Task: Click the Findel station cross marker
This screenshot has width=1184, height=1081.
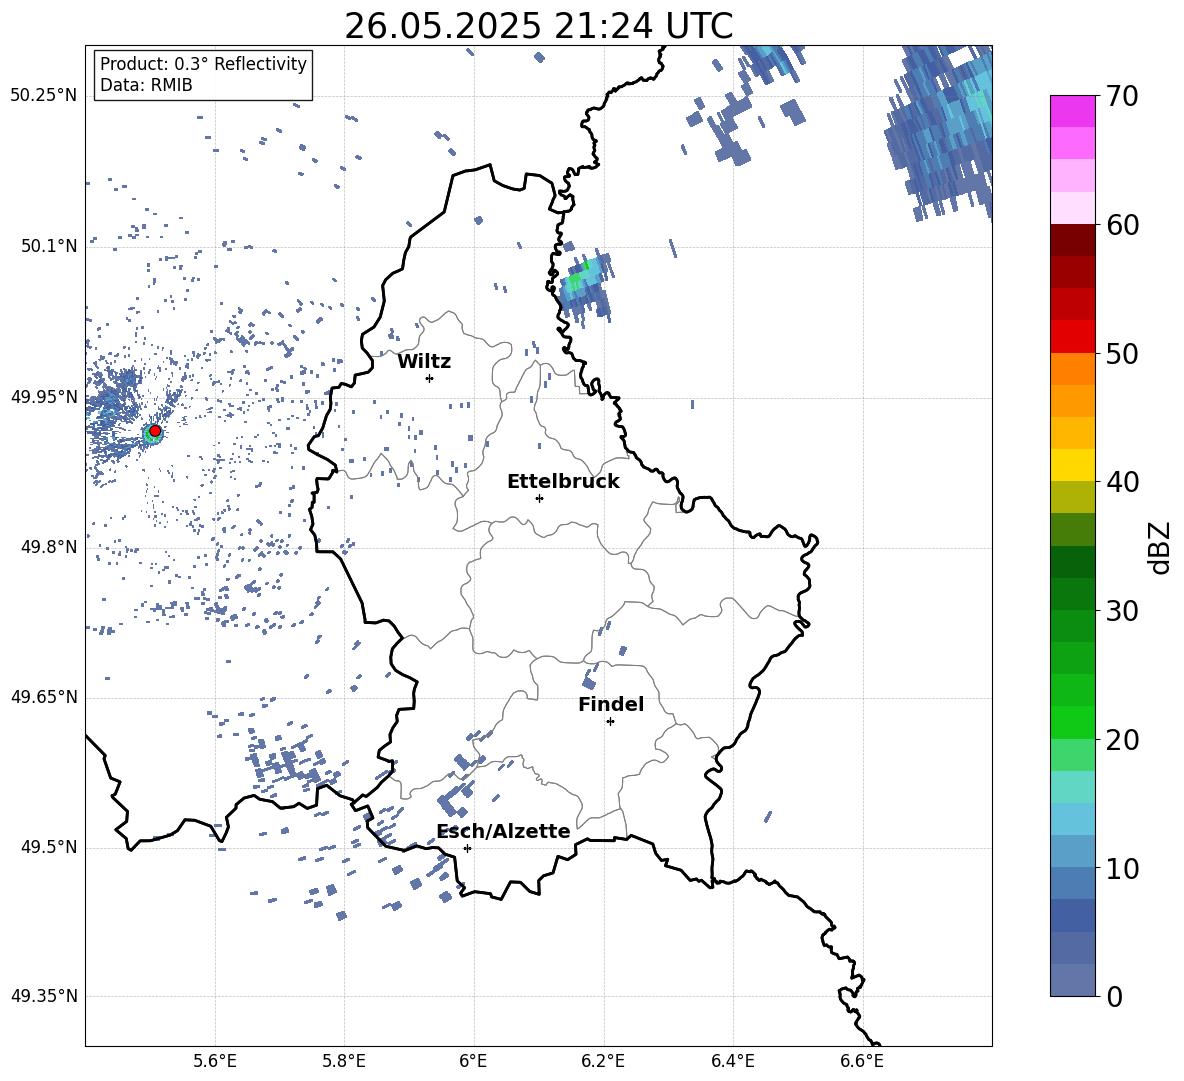Action: 610,722
